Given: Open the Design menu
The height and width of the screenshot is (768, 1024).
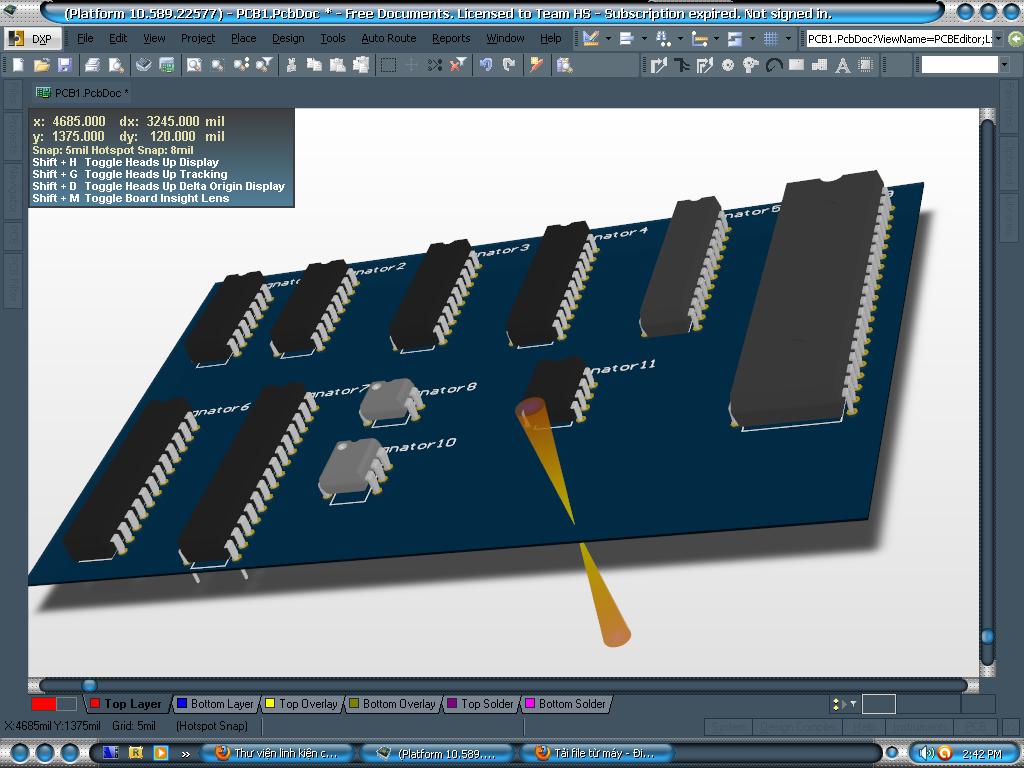Looking at the screenshot, I should click(x=288, y=38).
